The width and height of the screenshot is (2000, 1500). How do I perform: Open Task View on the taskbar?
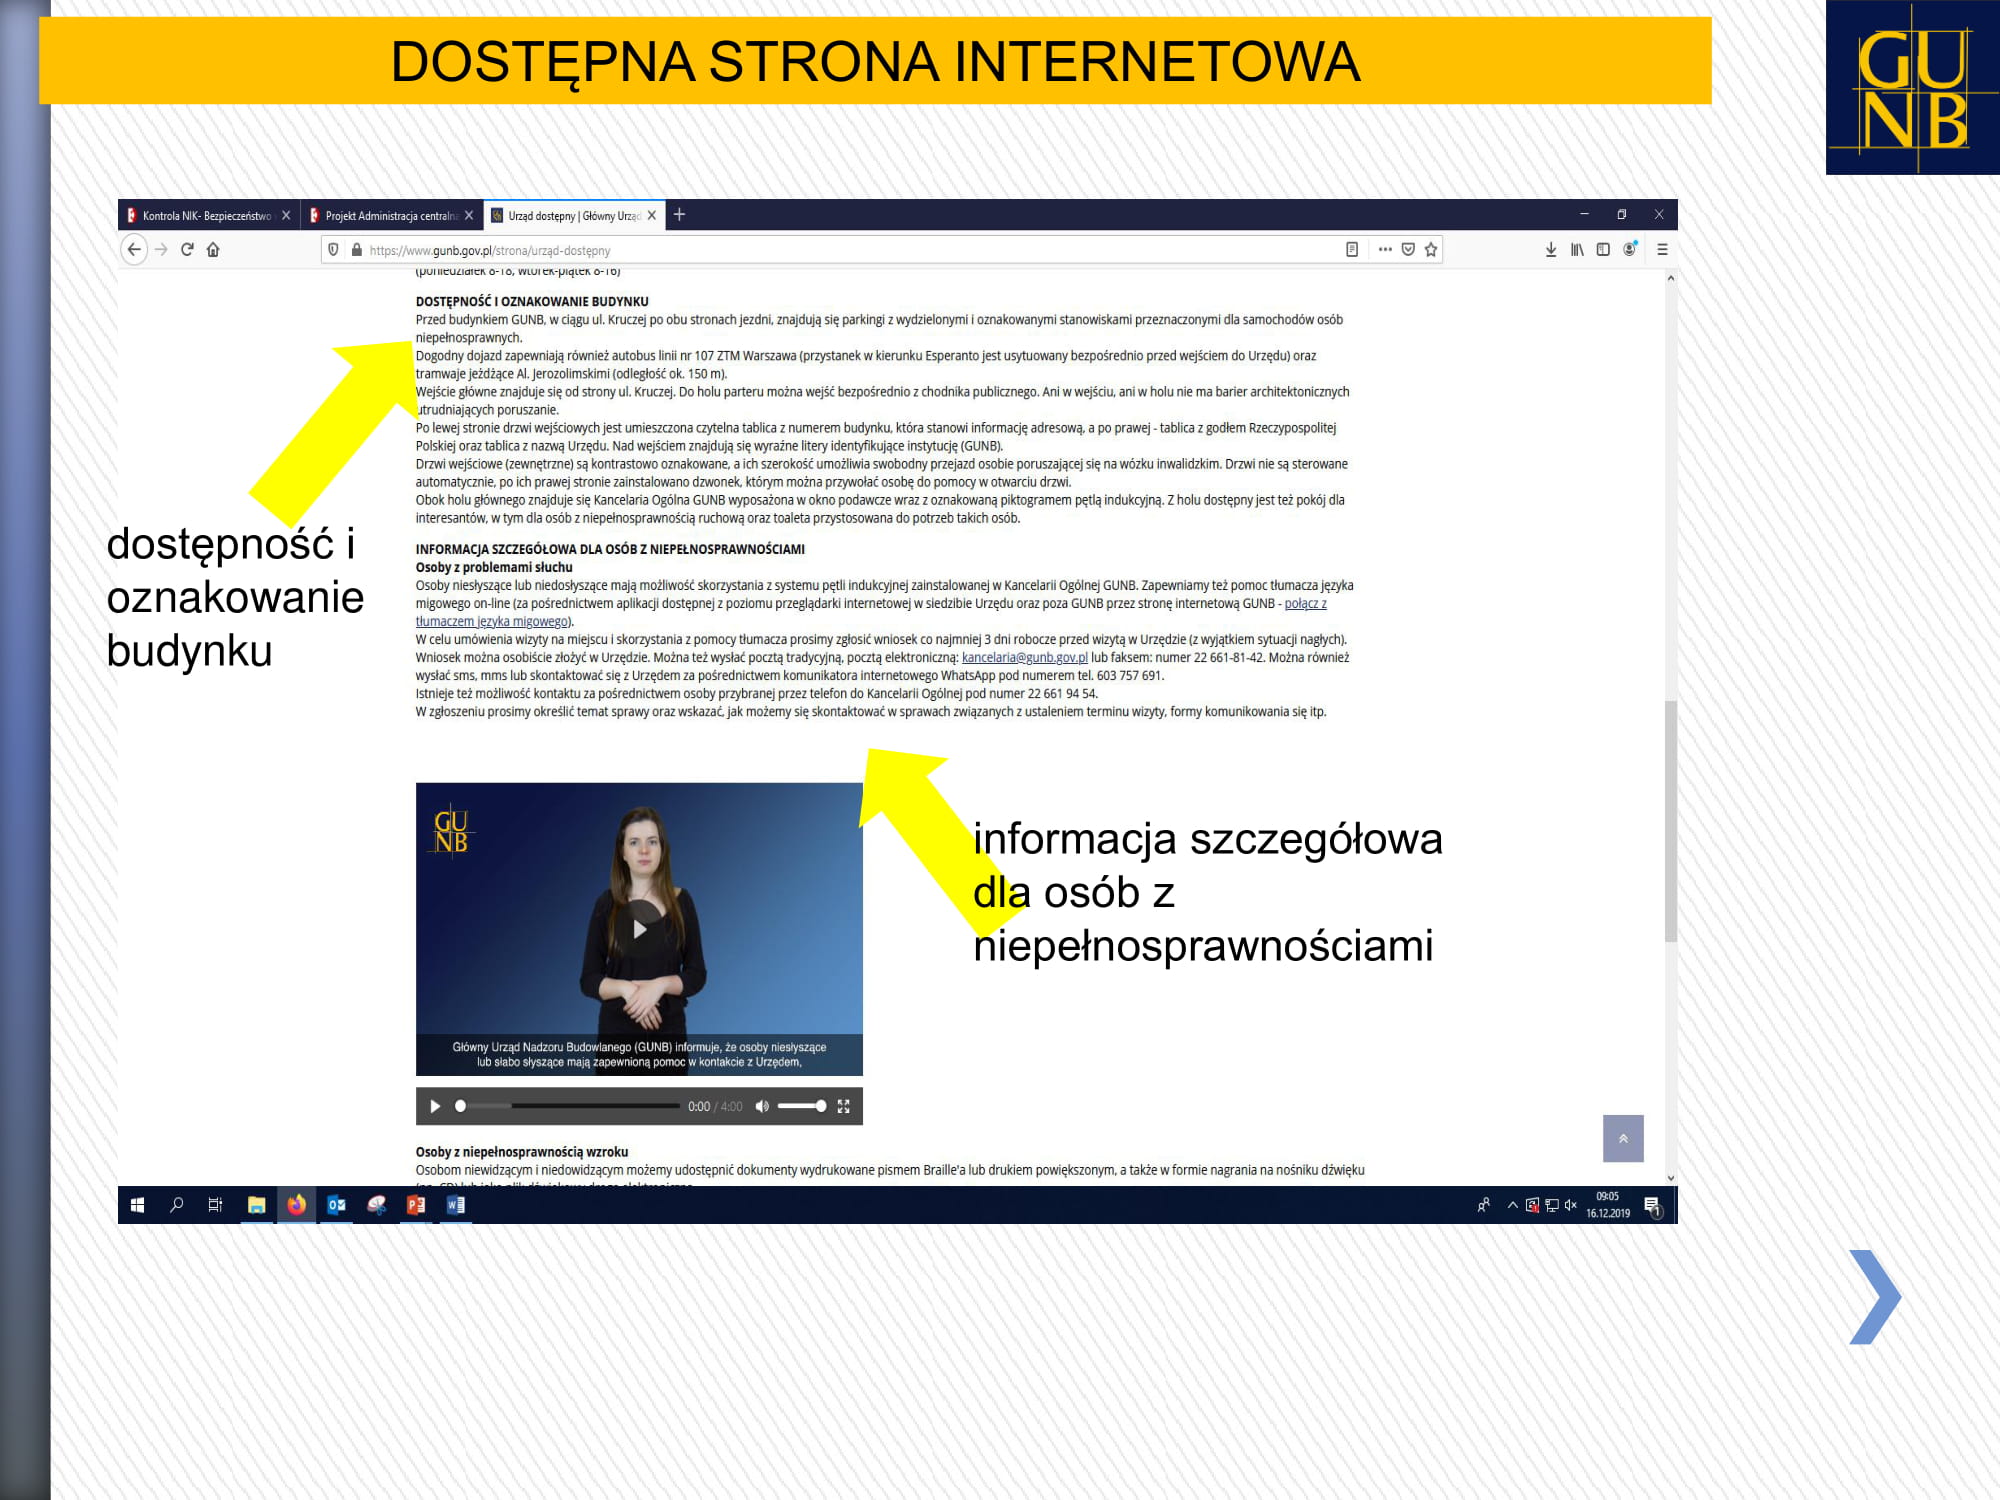[x=215, y=1205]
